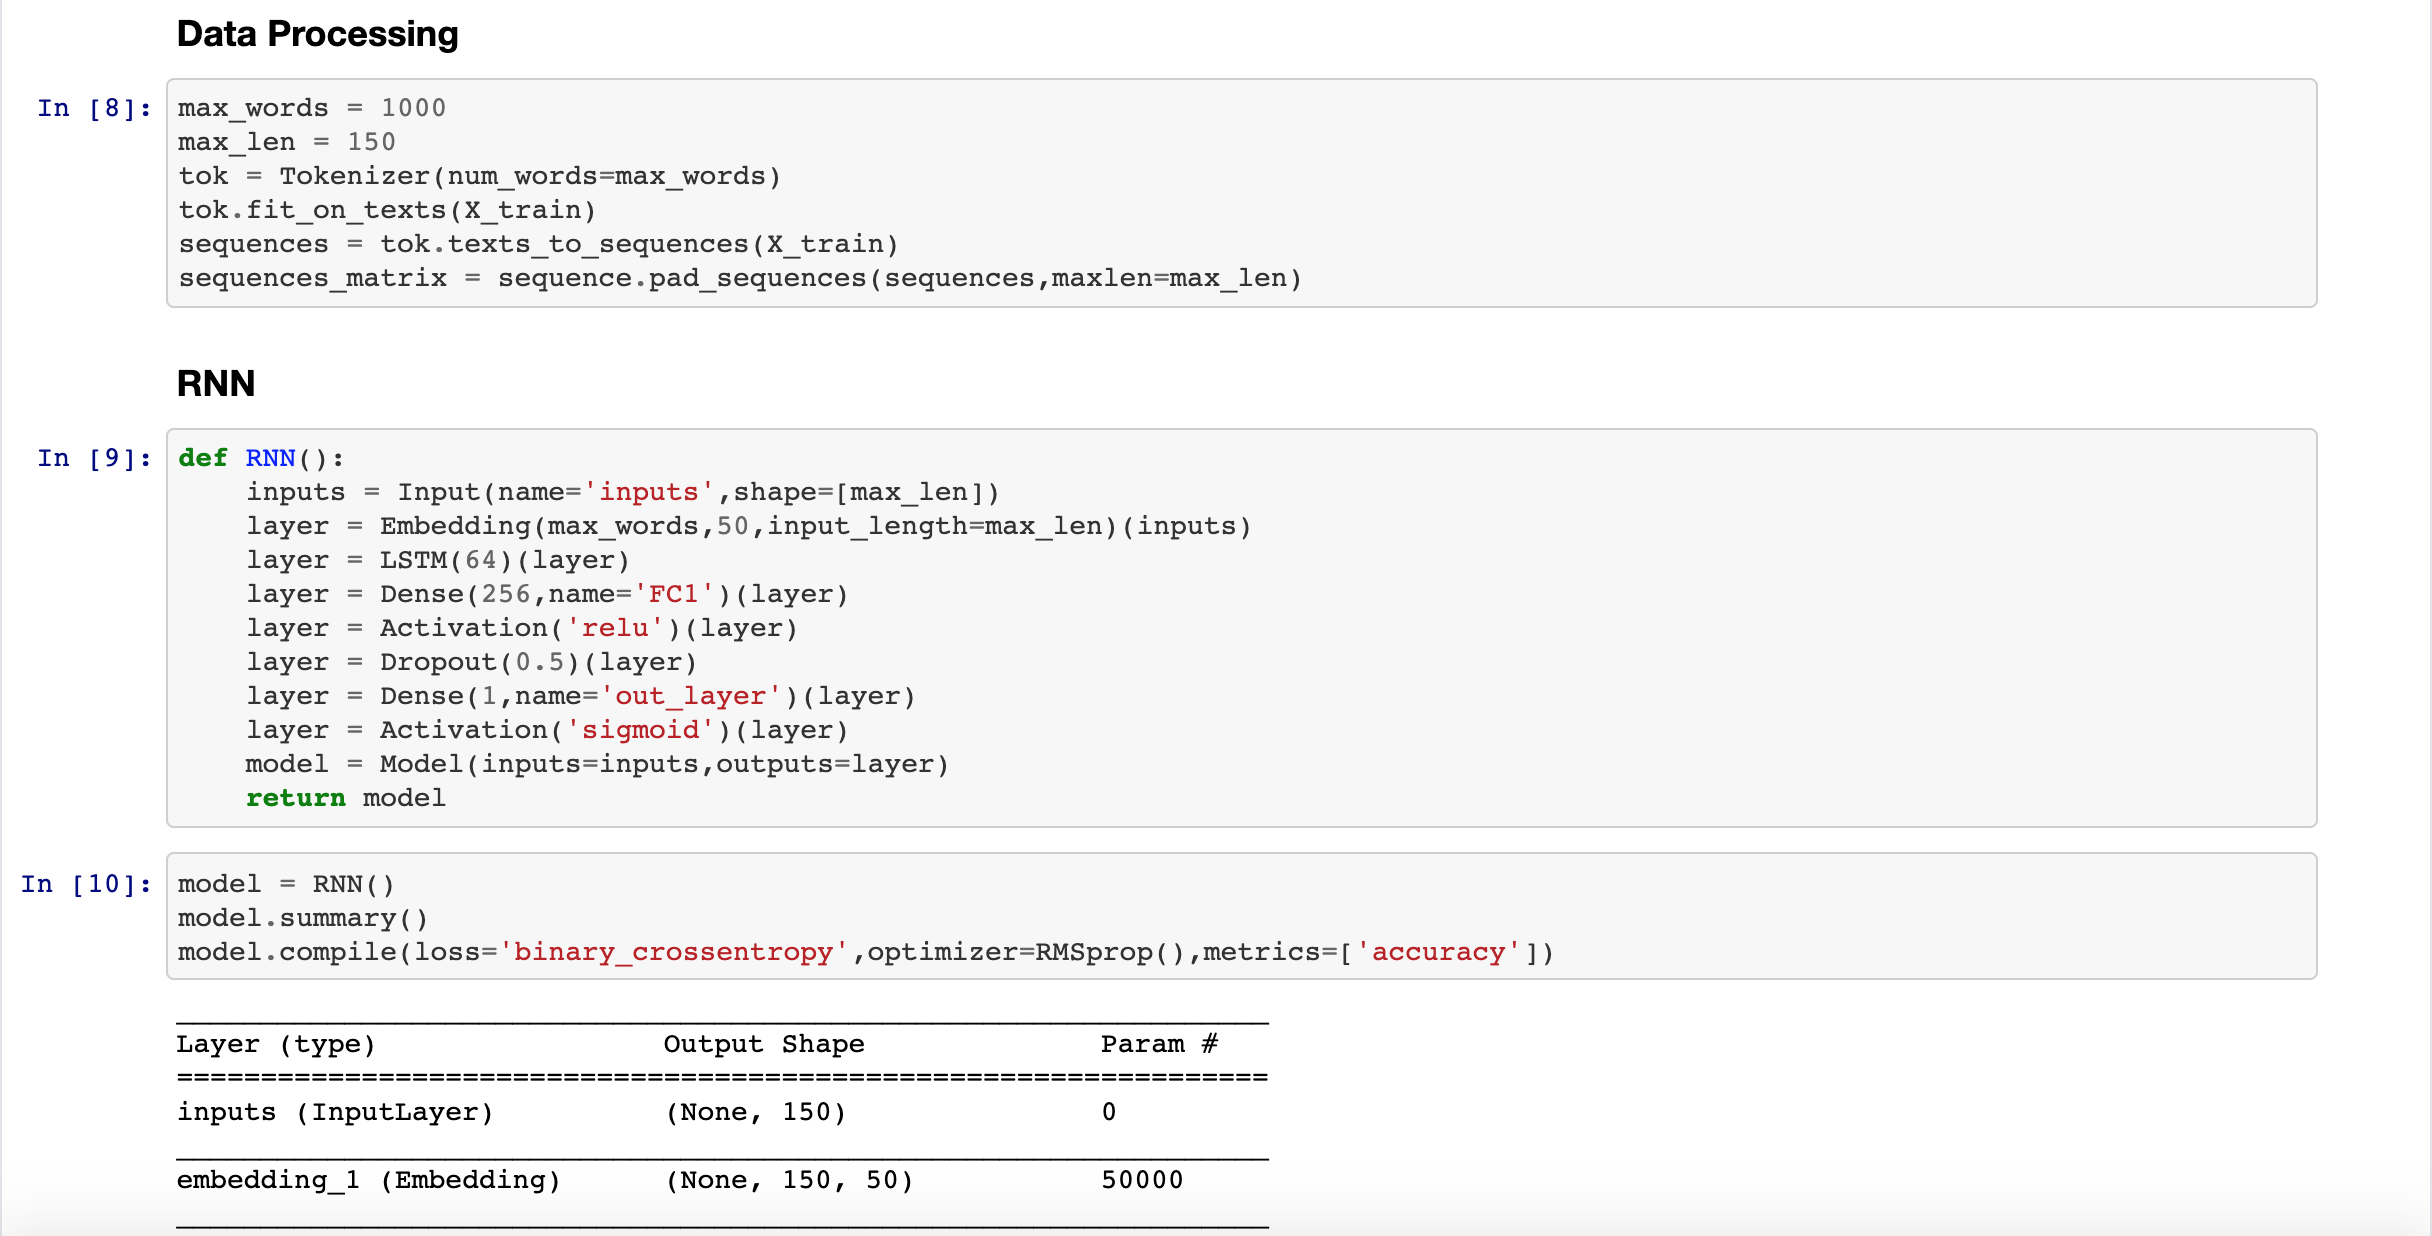Click the Embedding layer code line
The width and height of the screenshot is (2432, 1236).
(x=748, y=526)
